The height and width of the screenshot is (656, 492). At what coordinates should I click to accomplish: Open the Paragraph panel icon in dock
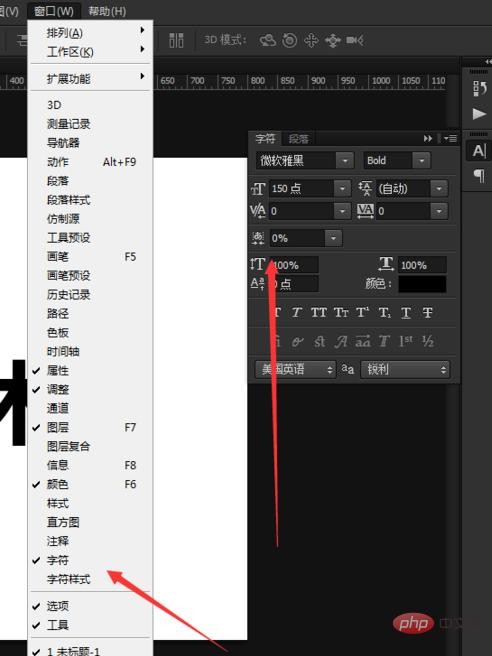coord(479,175)
